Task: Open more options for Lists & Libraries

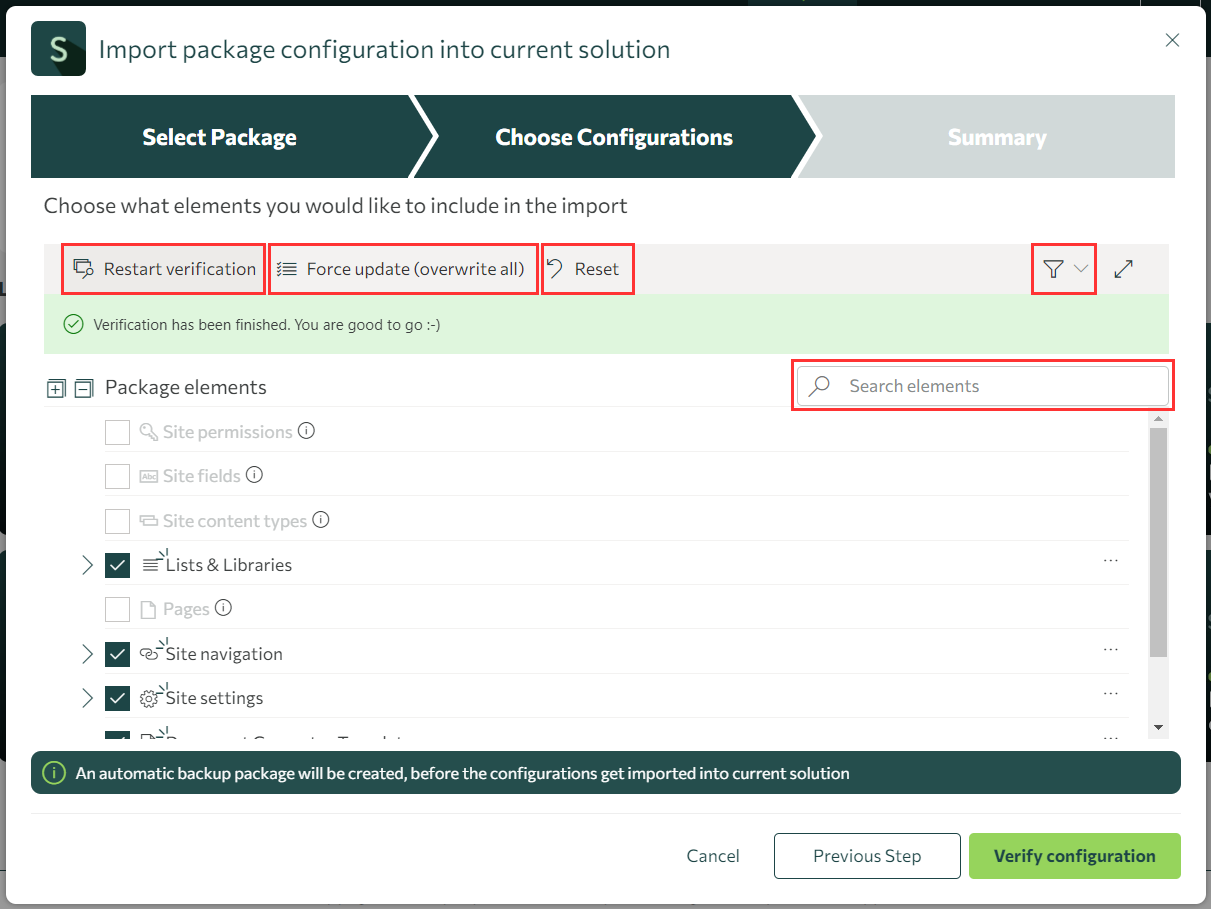Action: 1110,561
